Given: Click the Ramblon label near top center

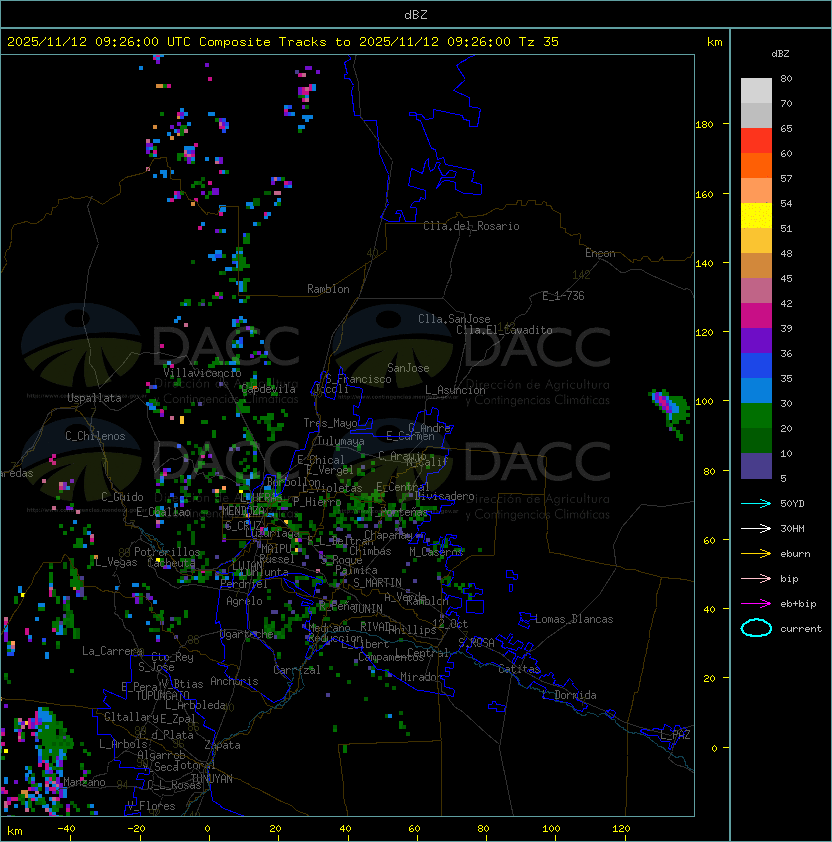Looking at the screenshot, I should coord(328,289).
